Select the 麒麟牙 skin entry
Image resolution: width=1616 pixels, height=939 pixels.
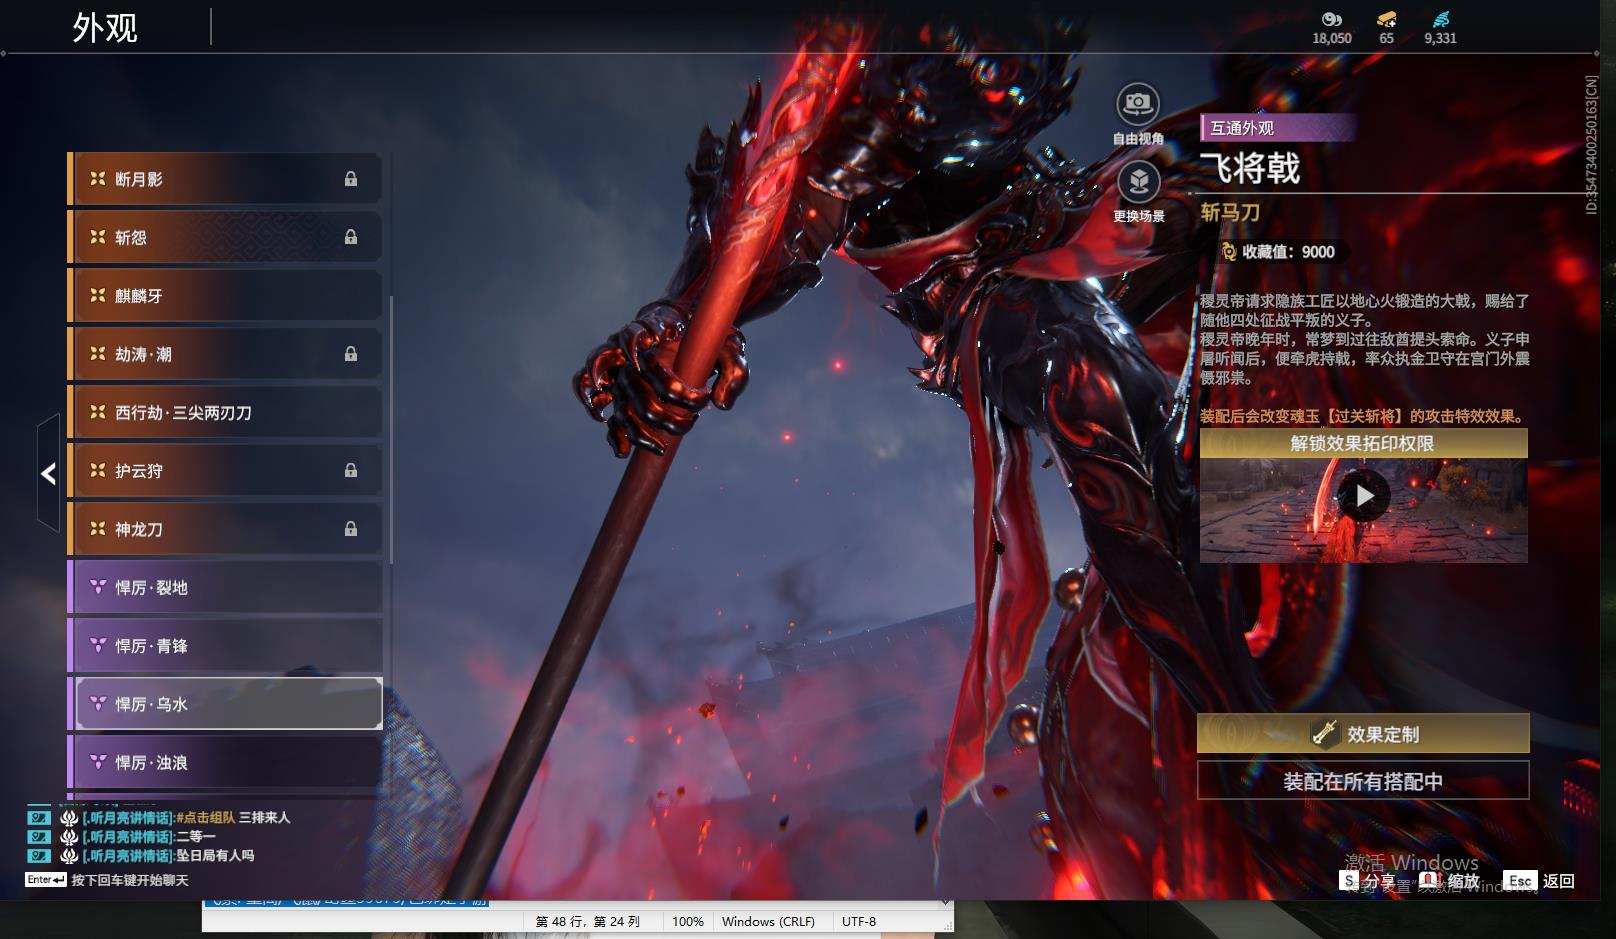click(225, 296)
